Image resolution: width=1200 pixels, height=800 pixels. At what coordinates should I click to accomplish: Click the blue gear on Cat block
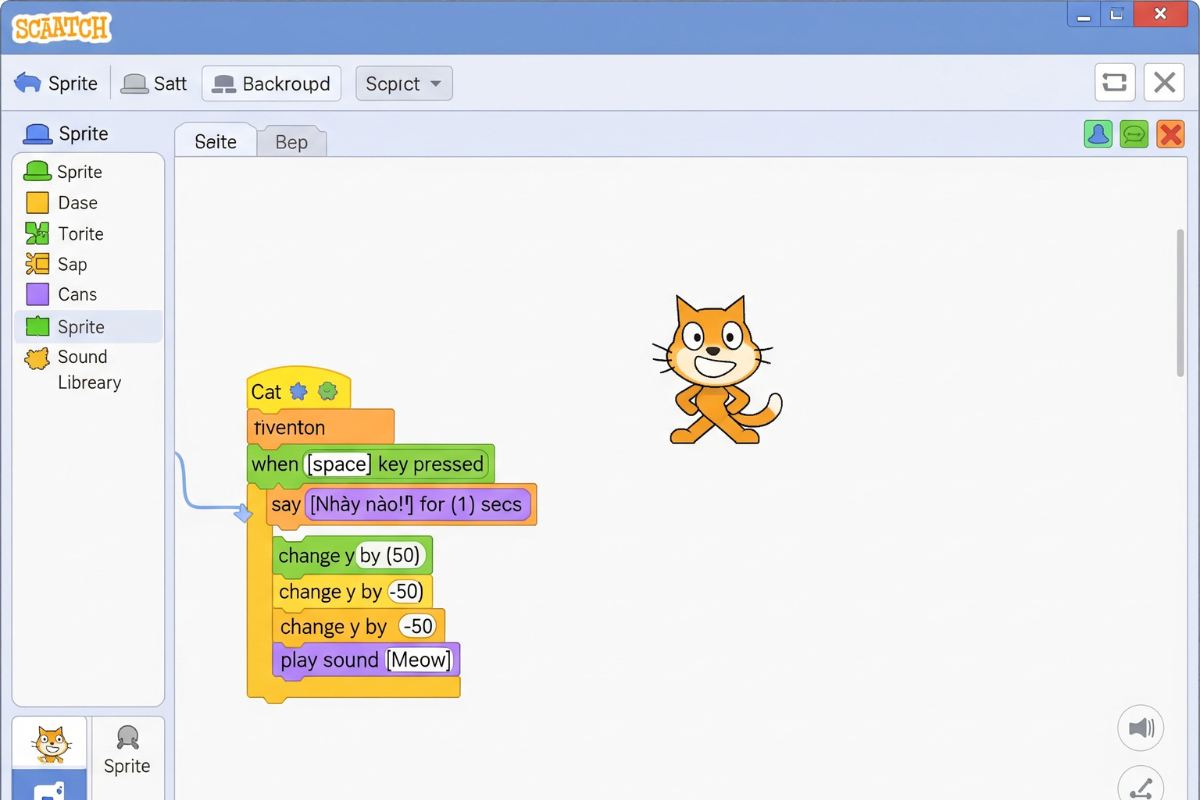coord(298,391)
